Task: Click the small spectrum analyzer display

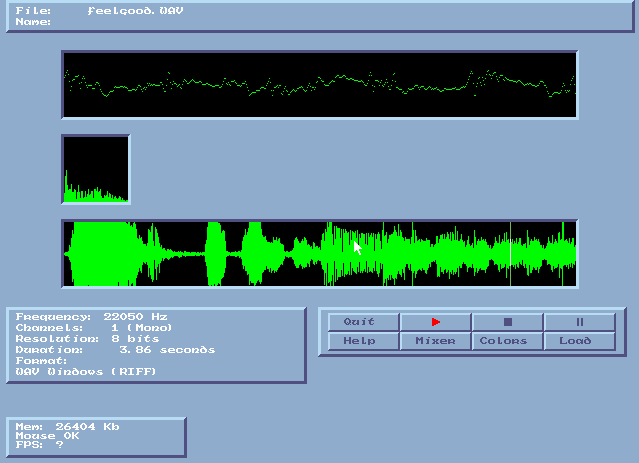Action: (x=96, y=169)
